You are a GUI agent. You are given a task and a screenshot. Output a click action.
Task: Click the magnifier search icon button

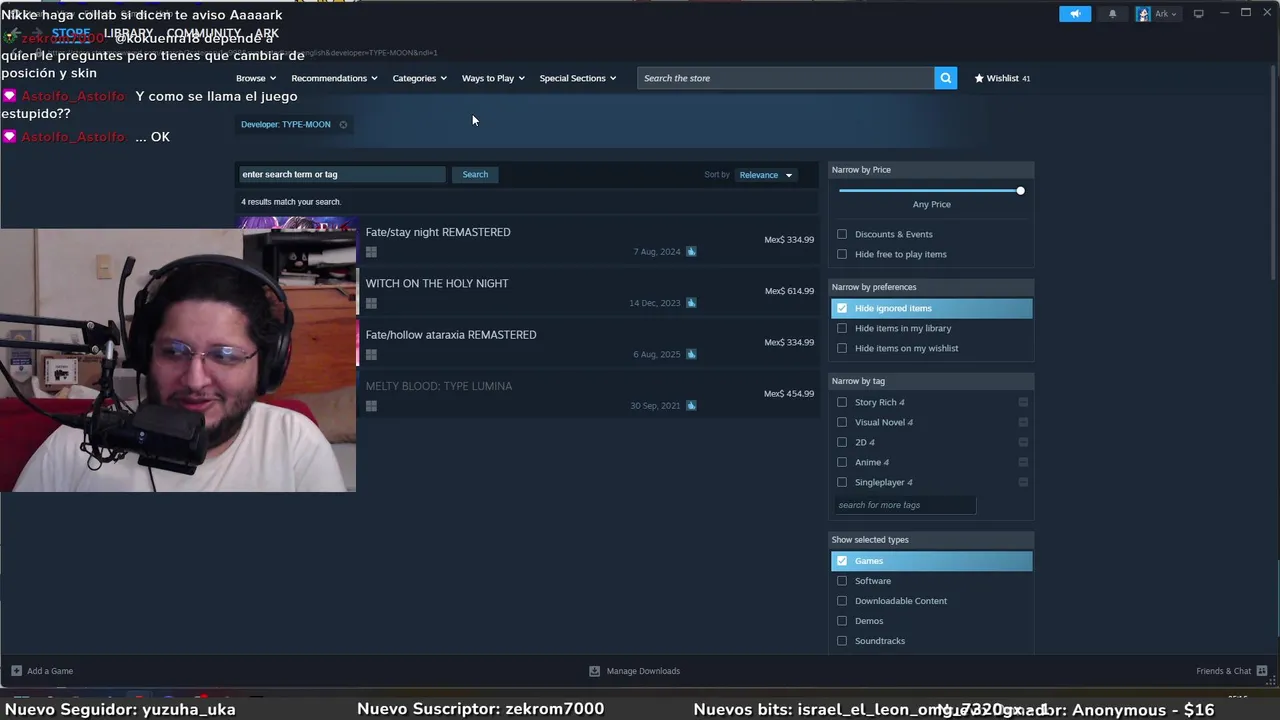pos(945,78)
